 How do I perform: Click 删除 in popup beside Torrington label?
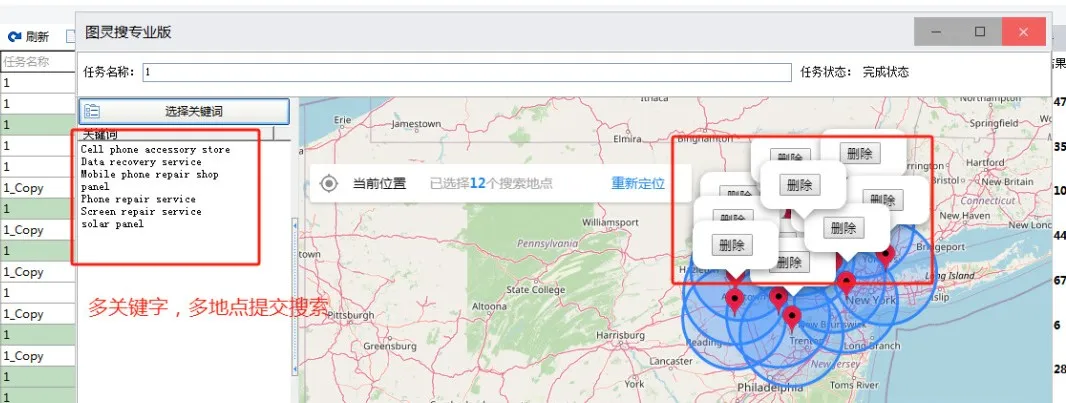(x=859, y=154)
